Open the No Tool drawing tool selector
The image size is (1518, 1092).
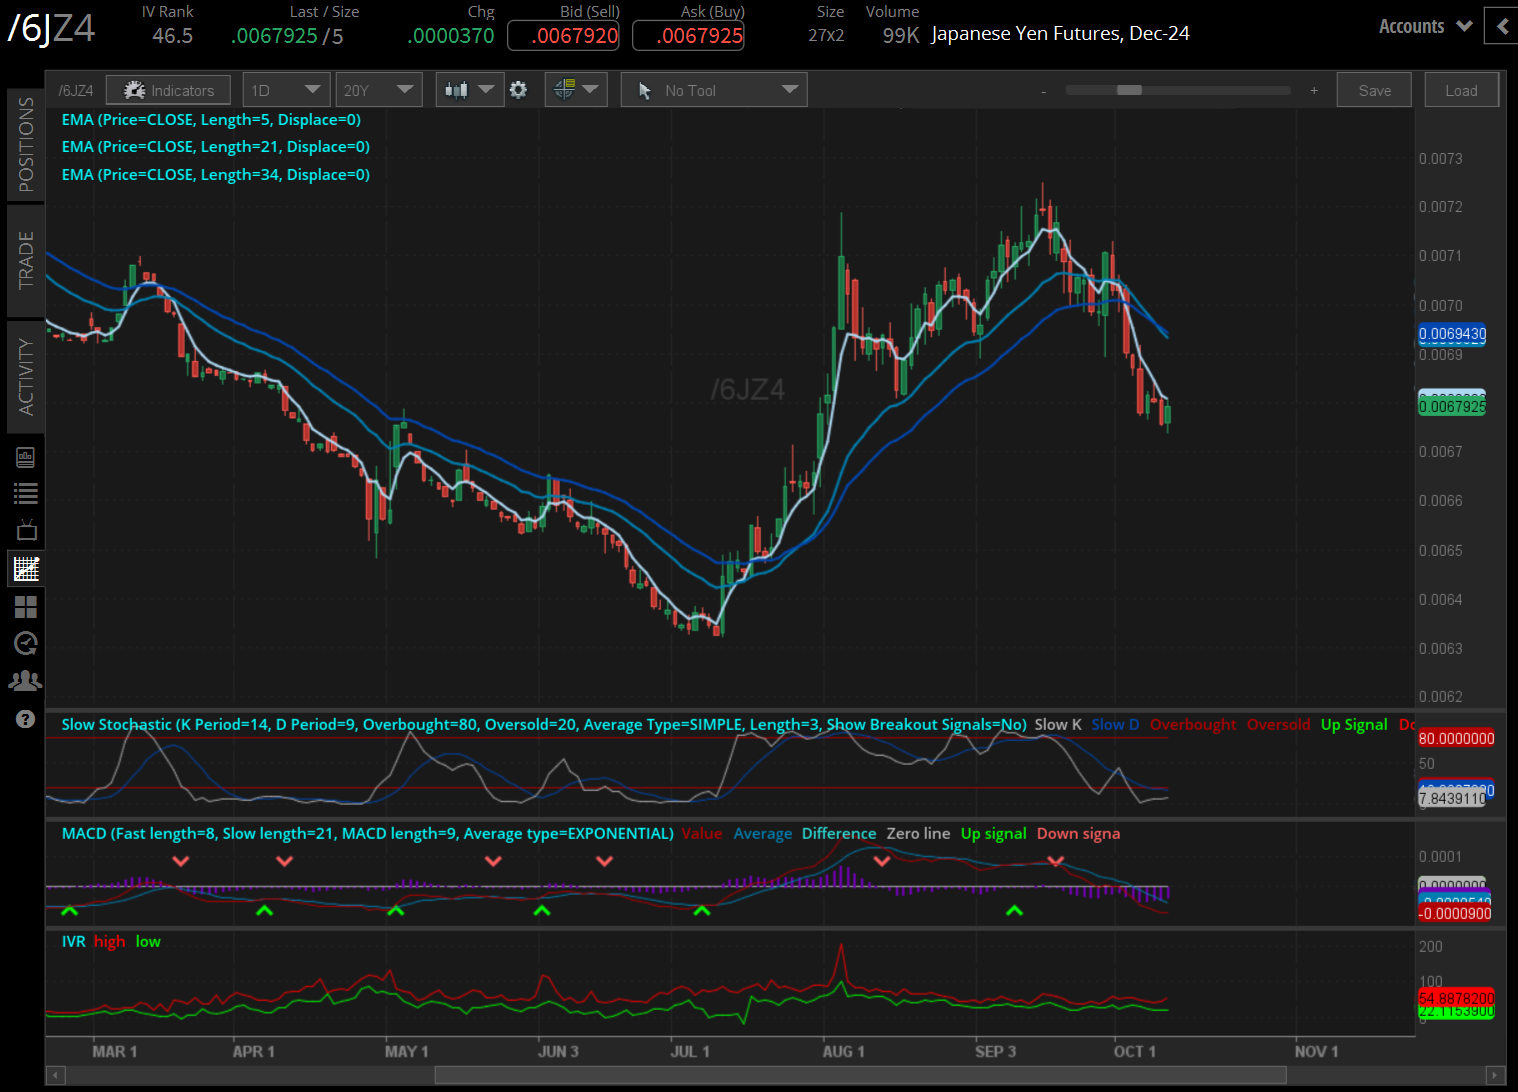[x=714, y=90]
